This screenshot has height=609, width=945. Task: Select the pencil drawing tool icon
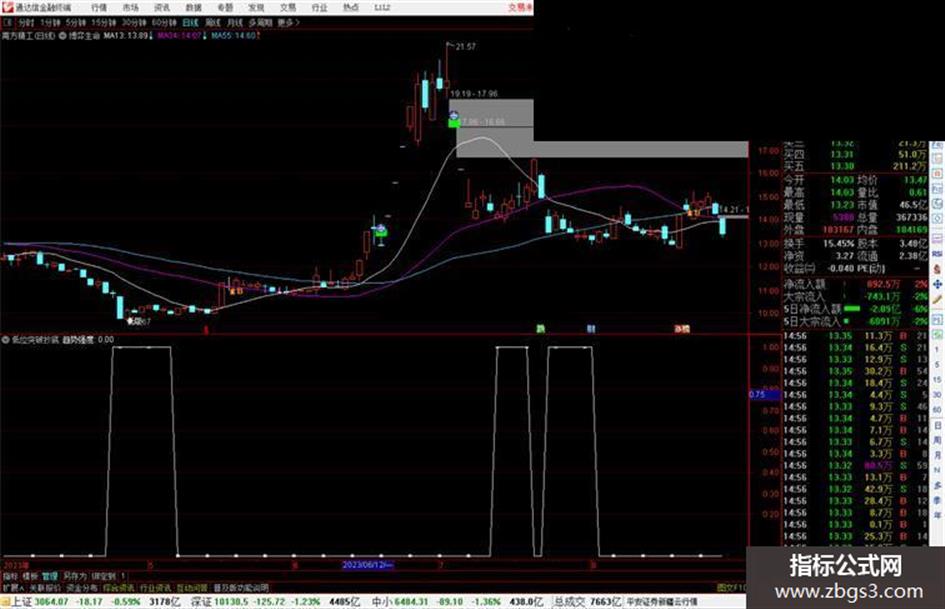point(937,299)
